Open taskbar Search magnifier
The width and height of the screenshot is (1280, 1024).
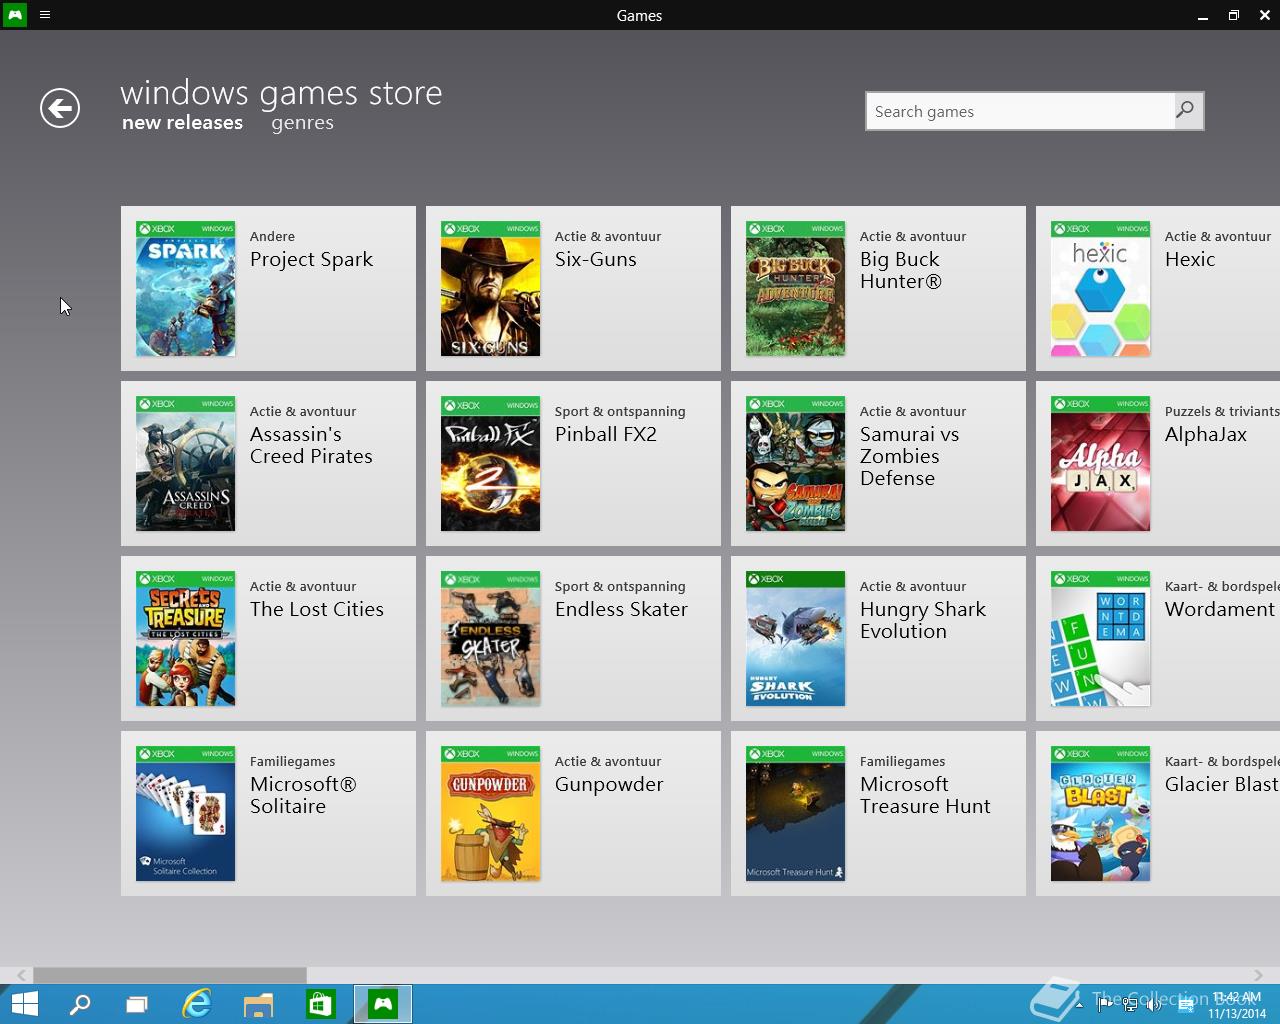[x=79, y=1004]
